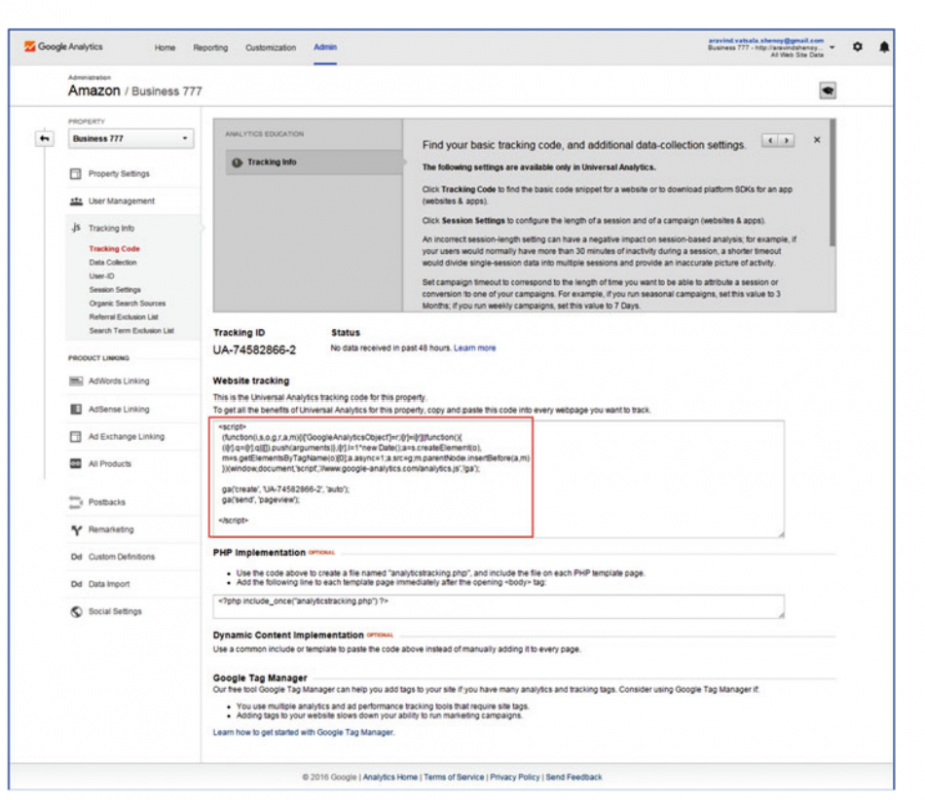
Task: Select Tracking Info in Analytics Education panel
Action: [x=314, y=162]
